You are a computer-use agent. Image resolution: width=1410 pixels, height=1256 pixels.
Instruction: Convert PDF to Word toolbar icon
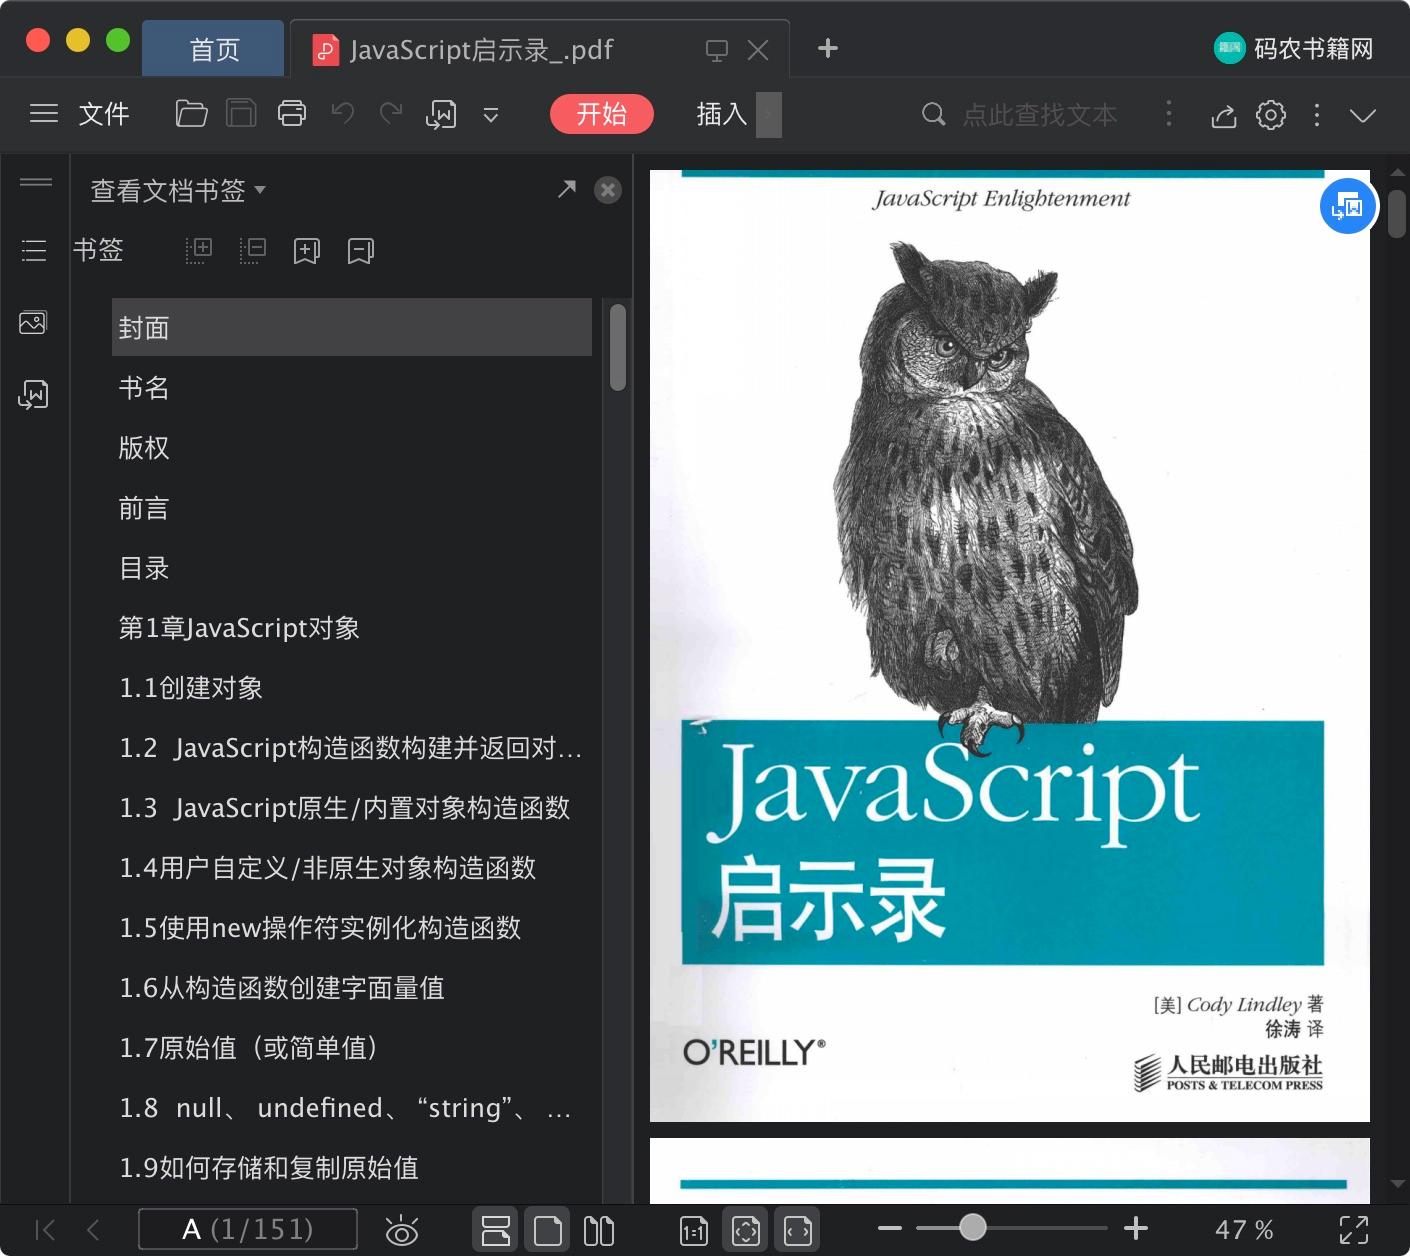pyautogui.click(x=441, y=115)
